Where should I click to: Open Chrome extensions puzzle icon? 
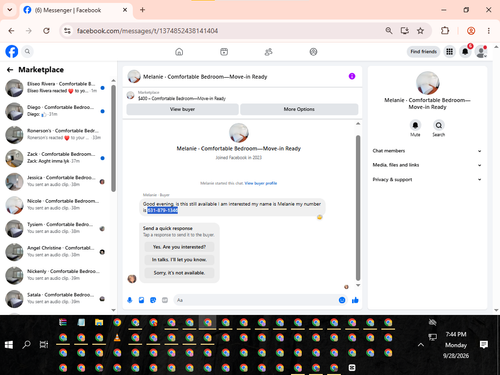point(445,31)
